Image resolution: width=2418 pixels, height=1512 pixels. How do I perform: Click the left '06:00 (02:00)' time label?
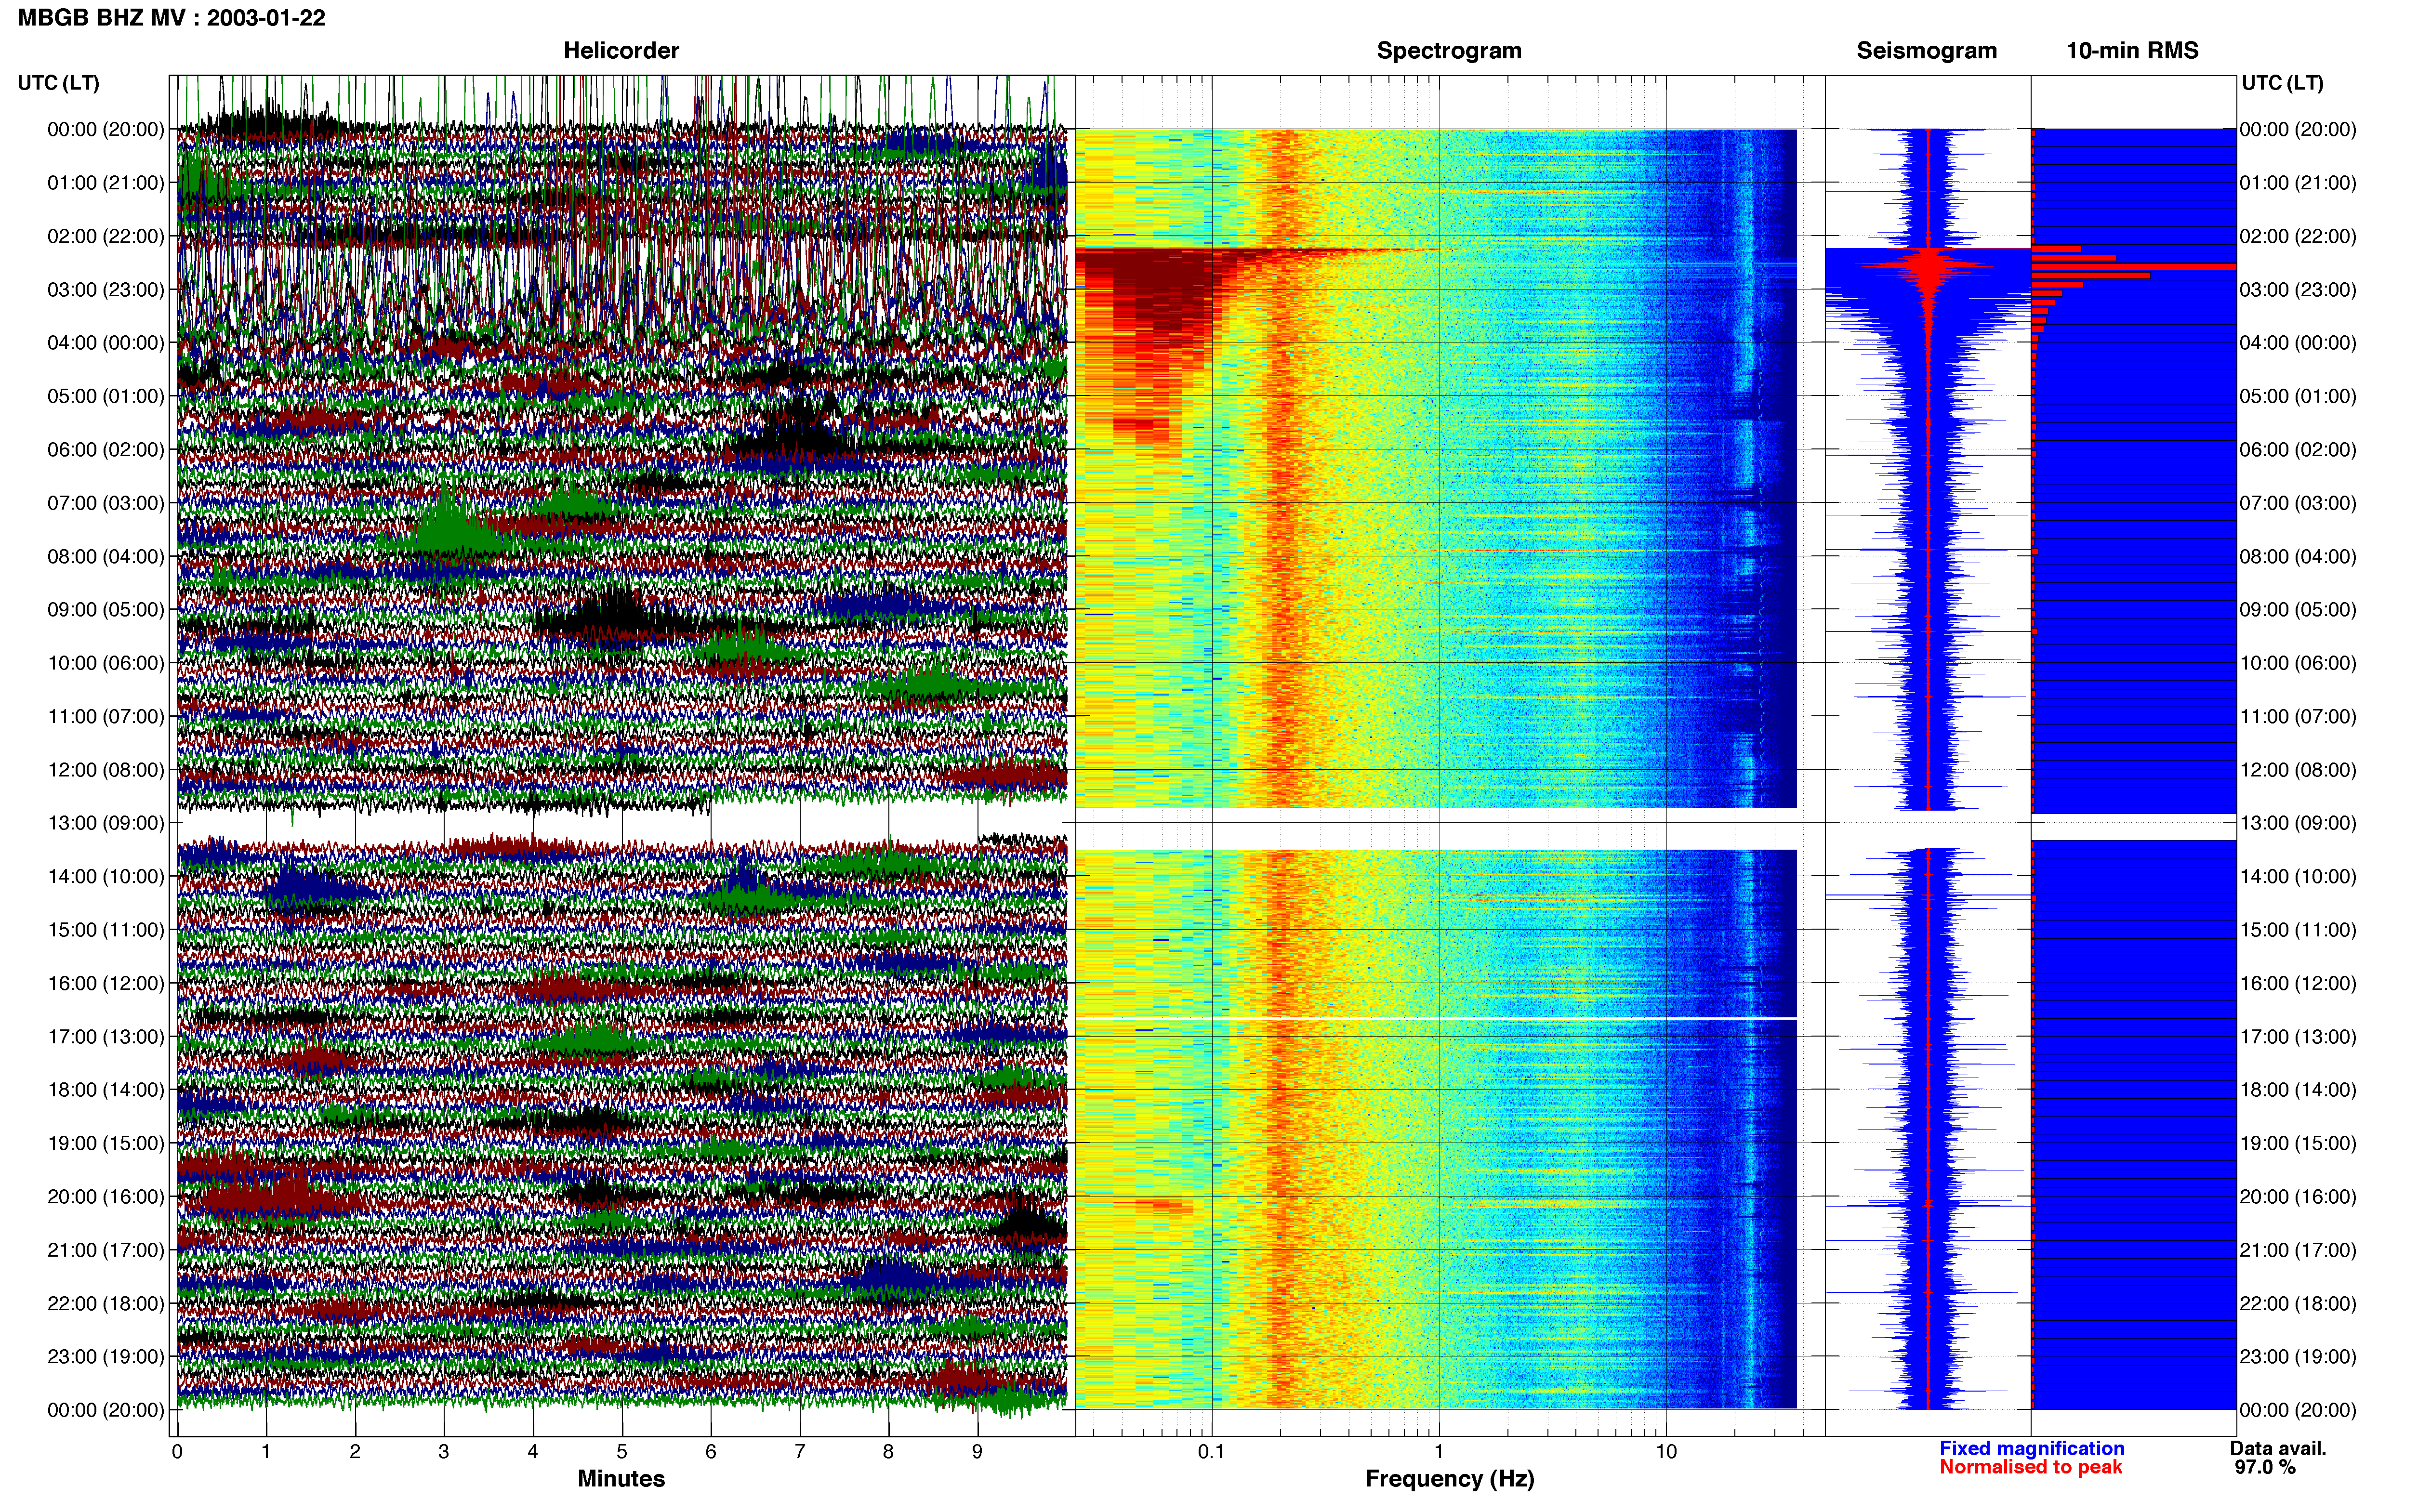tap(106, 450)
